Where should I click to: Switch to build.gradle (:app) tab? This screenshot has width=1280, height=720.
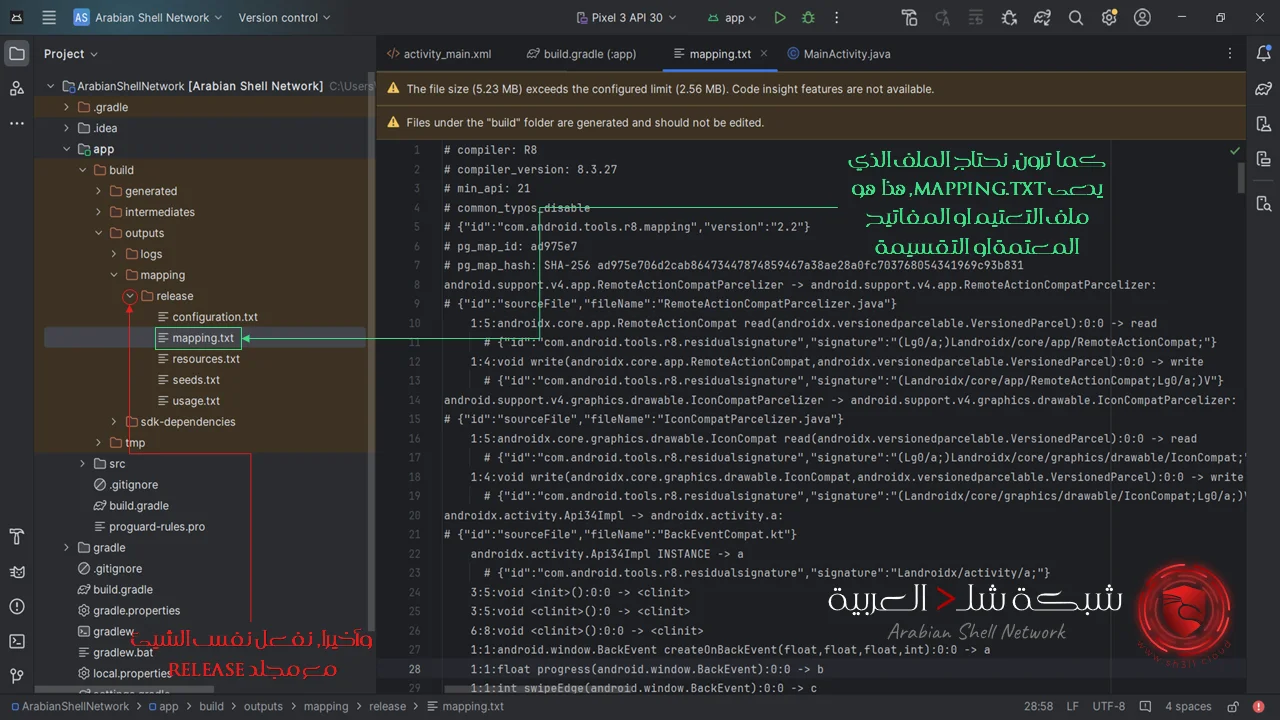(581, 54)
